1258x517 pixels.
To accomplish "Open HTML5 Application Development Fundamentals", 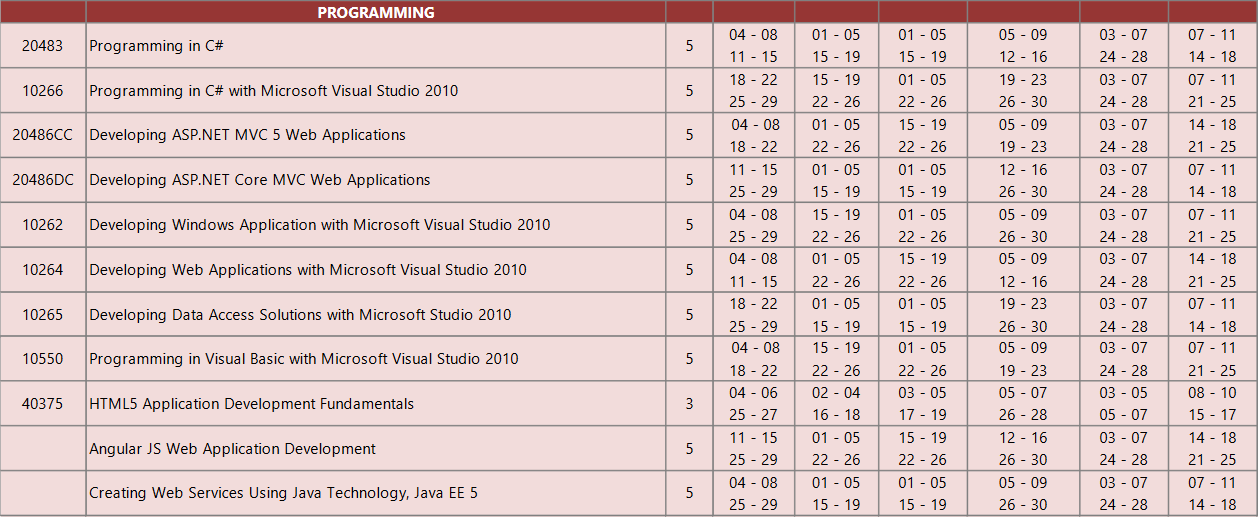I will (x=252, y=404).
